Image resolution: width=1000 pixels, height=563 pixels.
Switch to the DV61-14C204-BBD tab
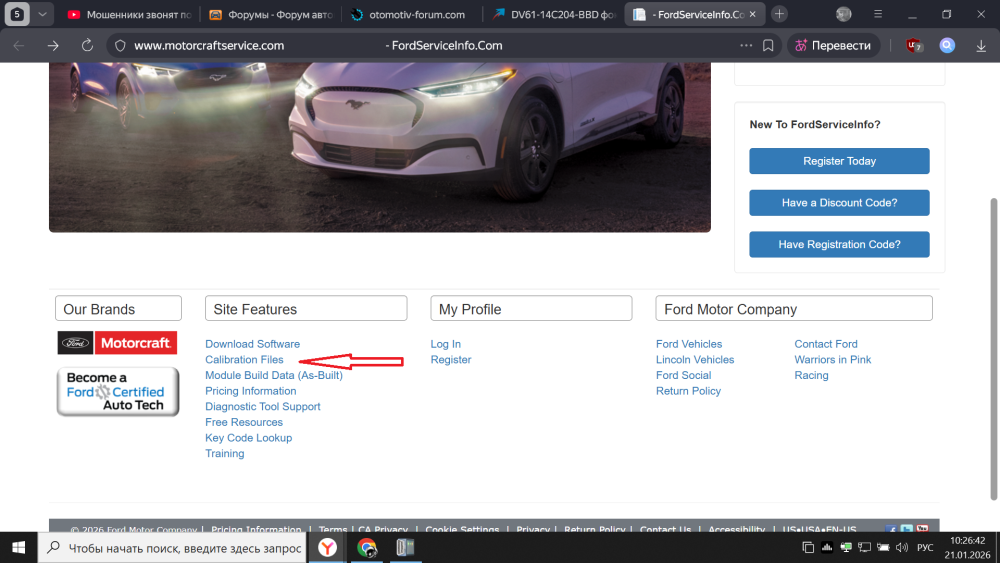(554, 14)
